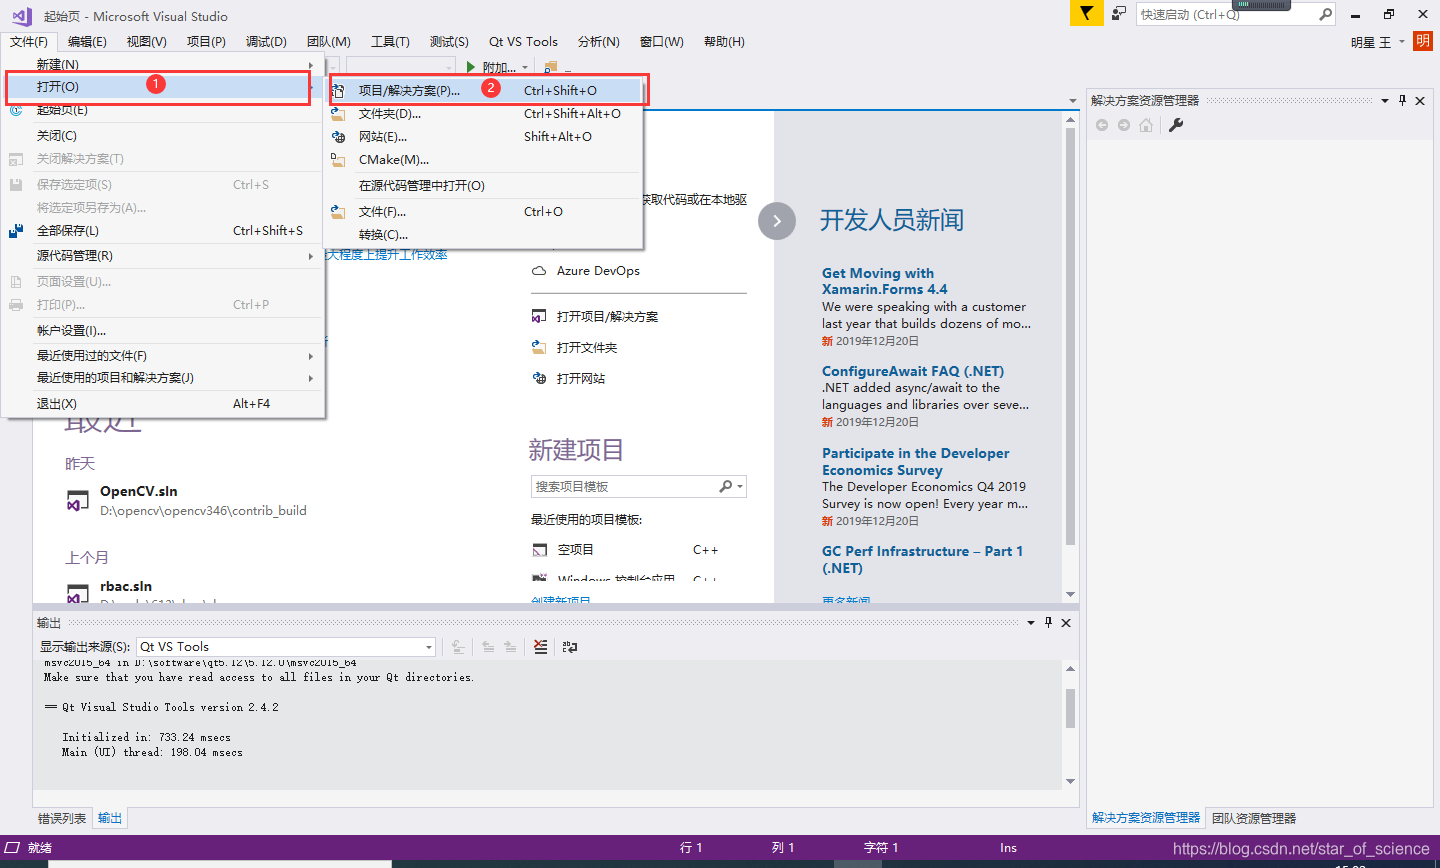Image resolution: width=1440 pixels, height=868 pixels.
Task: Expand the search project templates dropdown arrow
Action: click(740, 487)
